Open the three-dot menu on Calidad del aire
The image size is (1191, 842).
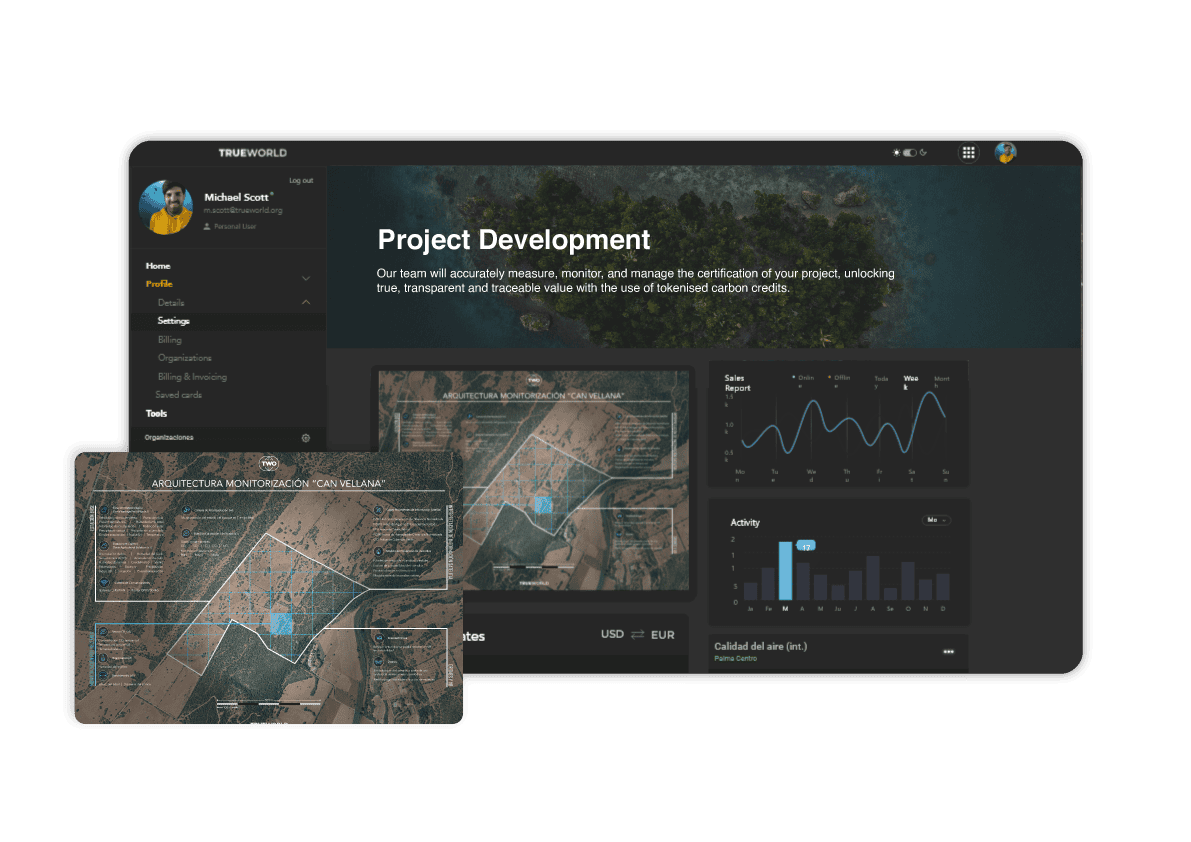point(948,651)
